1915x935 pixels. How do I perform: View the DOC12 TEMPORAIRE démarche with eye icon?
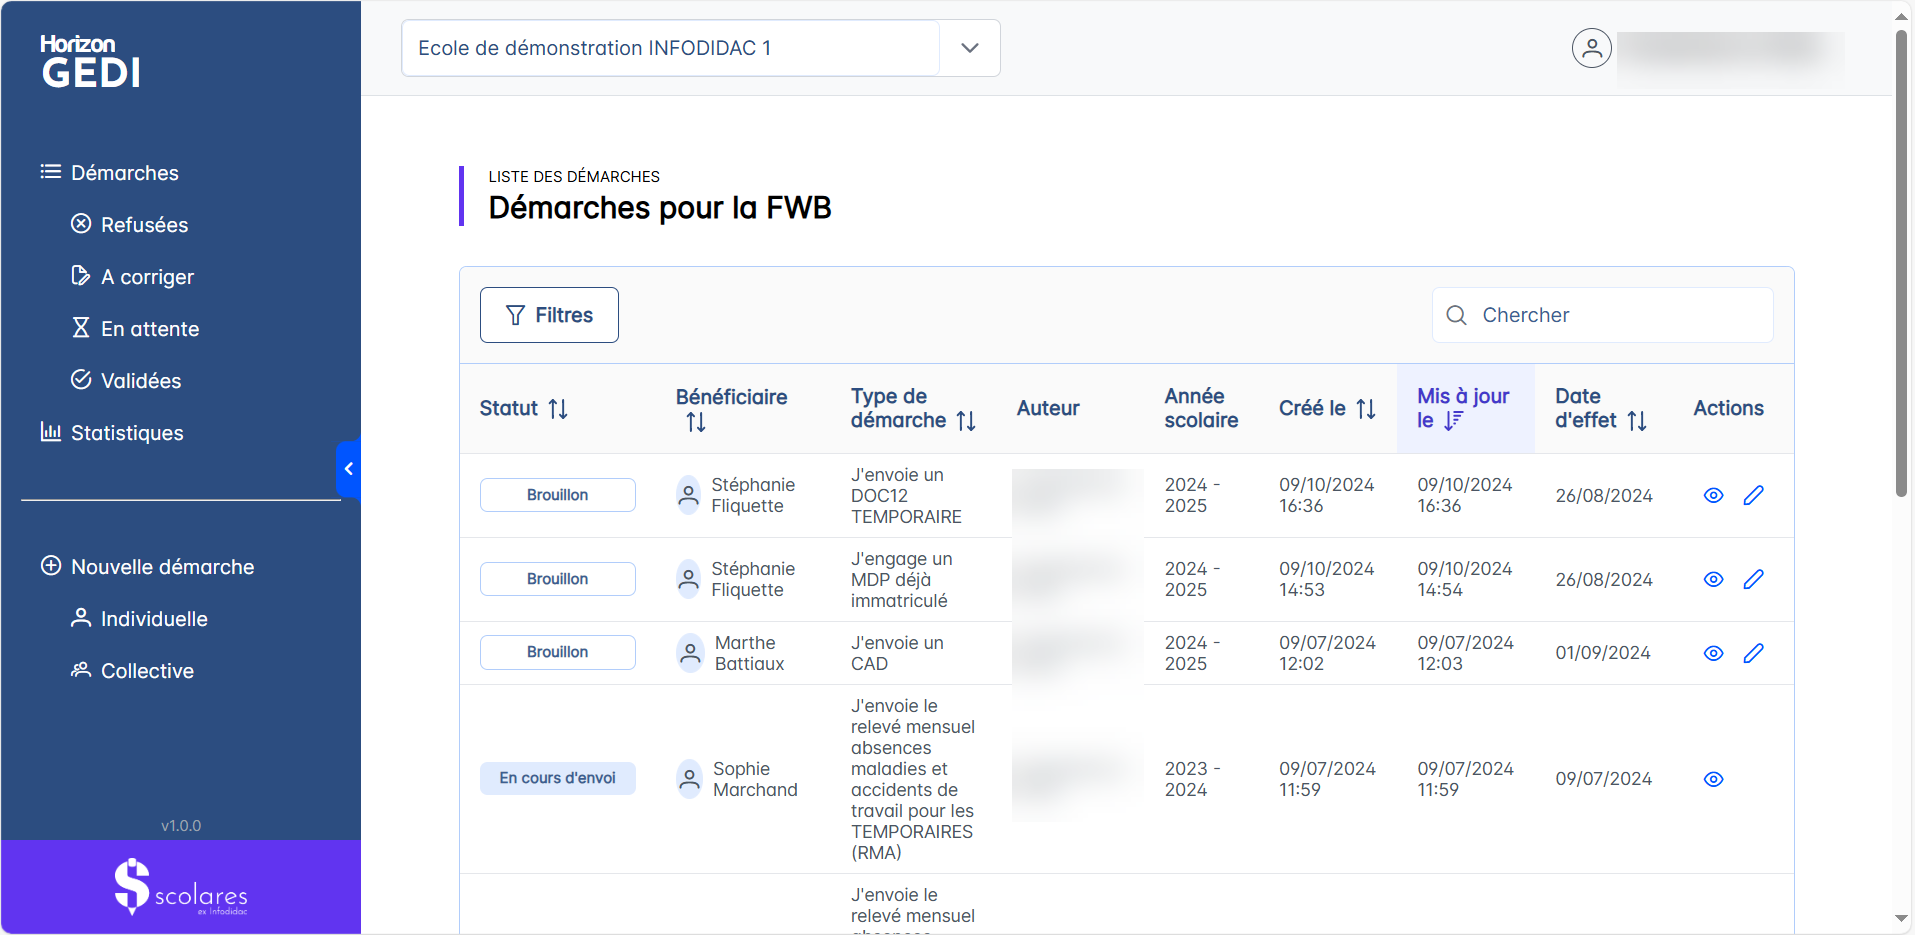[1713, 496]
